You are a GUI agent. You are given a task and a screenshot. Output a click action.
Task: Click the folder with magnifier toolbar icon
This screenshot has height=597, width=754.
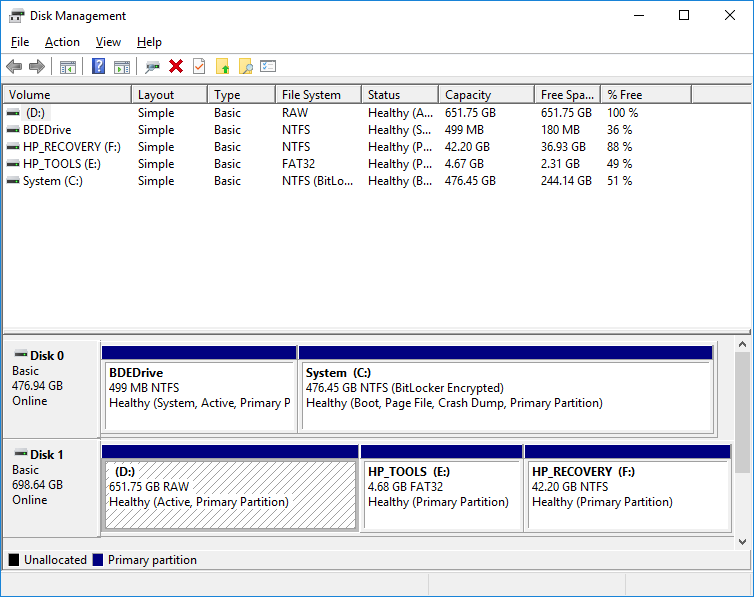pos(245,67)
